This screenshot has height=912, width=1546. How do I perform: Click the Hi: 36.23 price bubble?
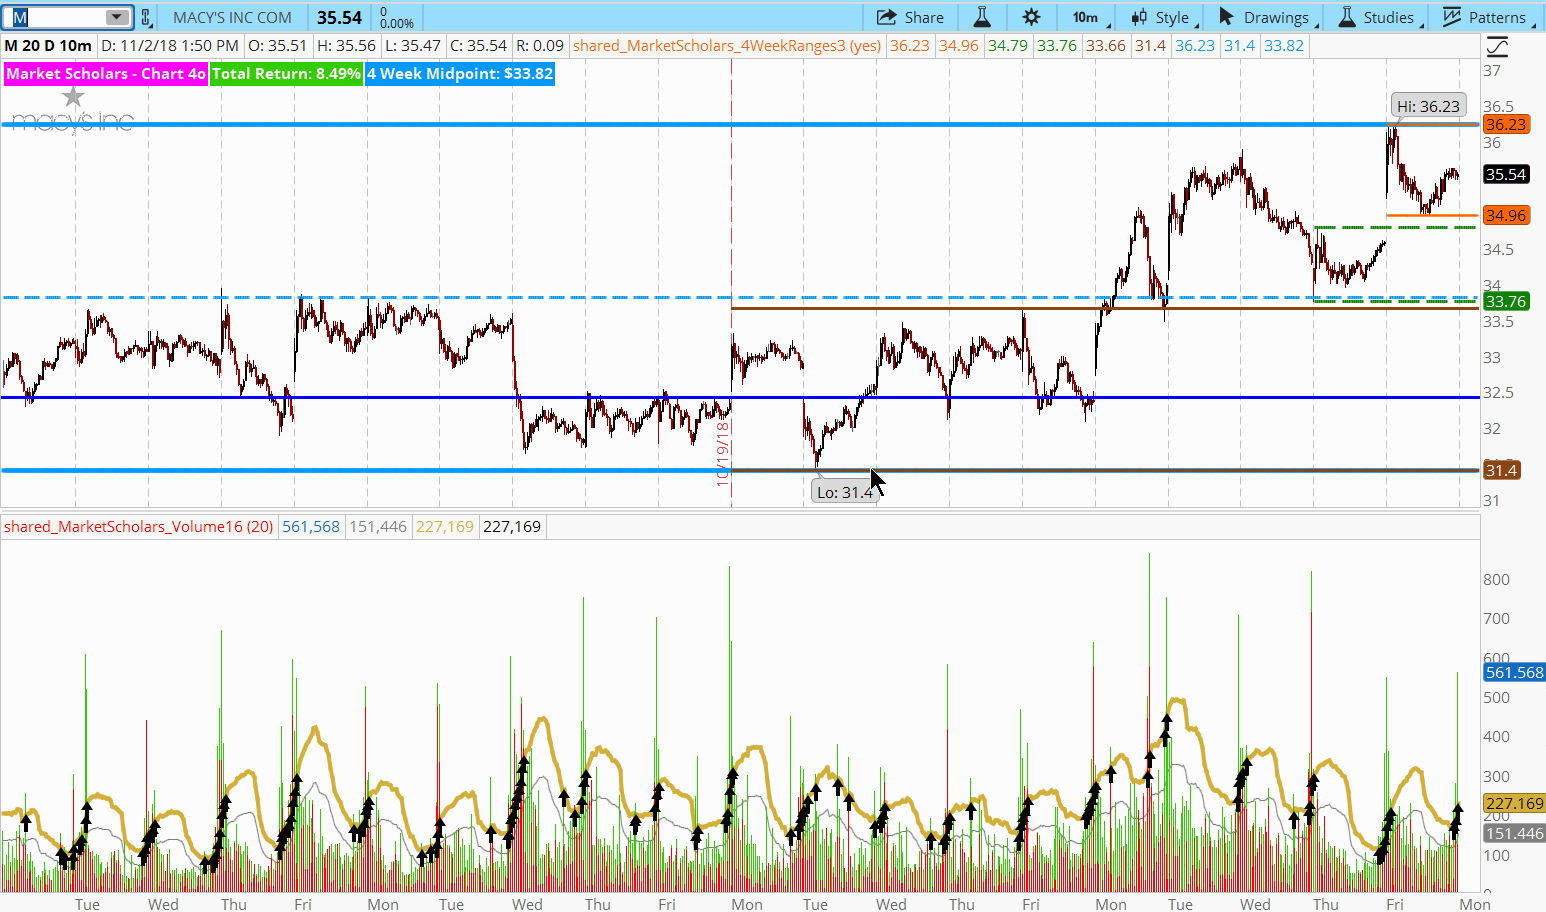(1428, 106)
